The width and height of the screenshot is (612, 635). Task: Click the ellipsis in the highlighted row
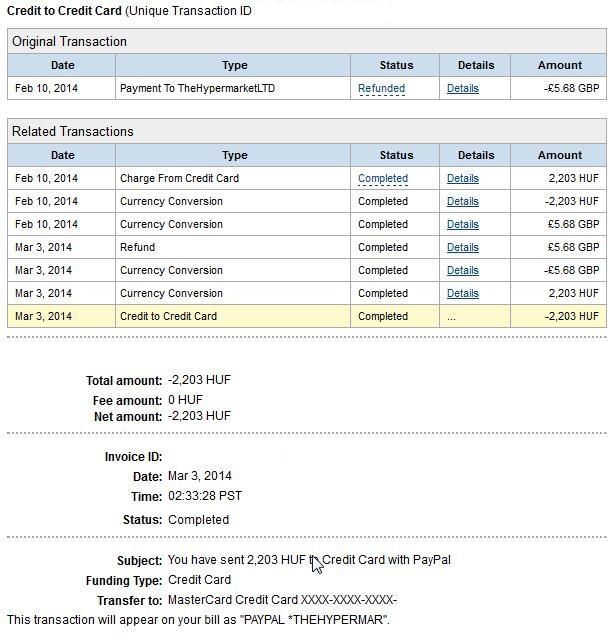tap(452, 316)
